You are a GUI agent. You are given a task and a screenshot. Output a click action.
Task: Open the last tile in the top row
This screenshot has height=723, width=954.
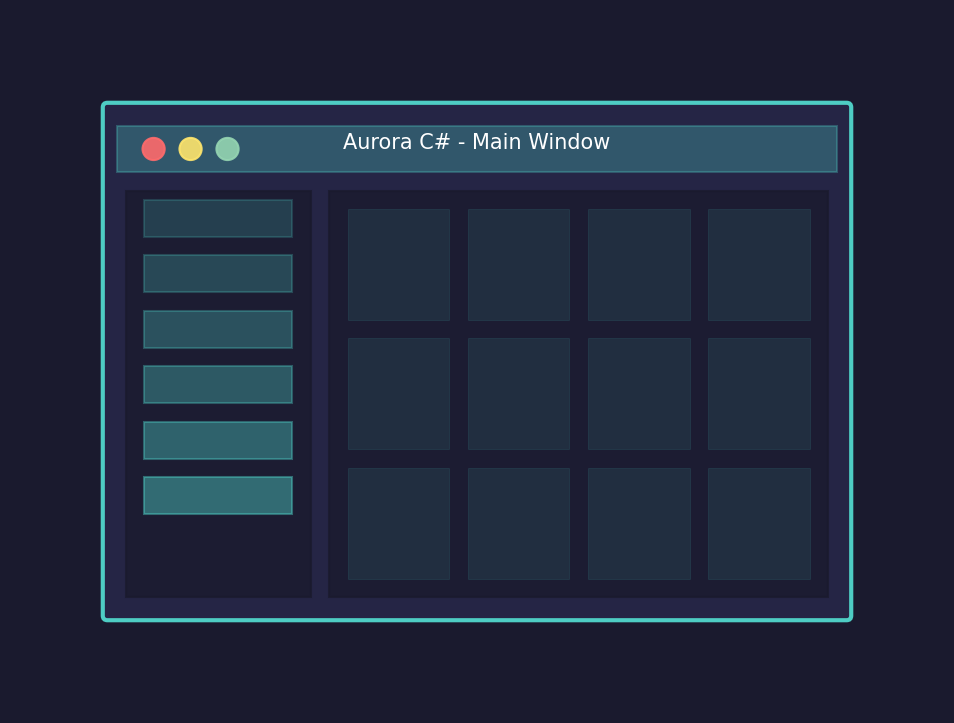coord(758,265)
